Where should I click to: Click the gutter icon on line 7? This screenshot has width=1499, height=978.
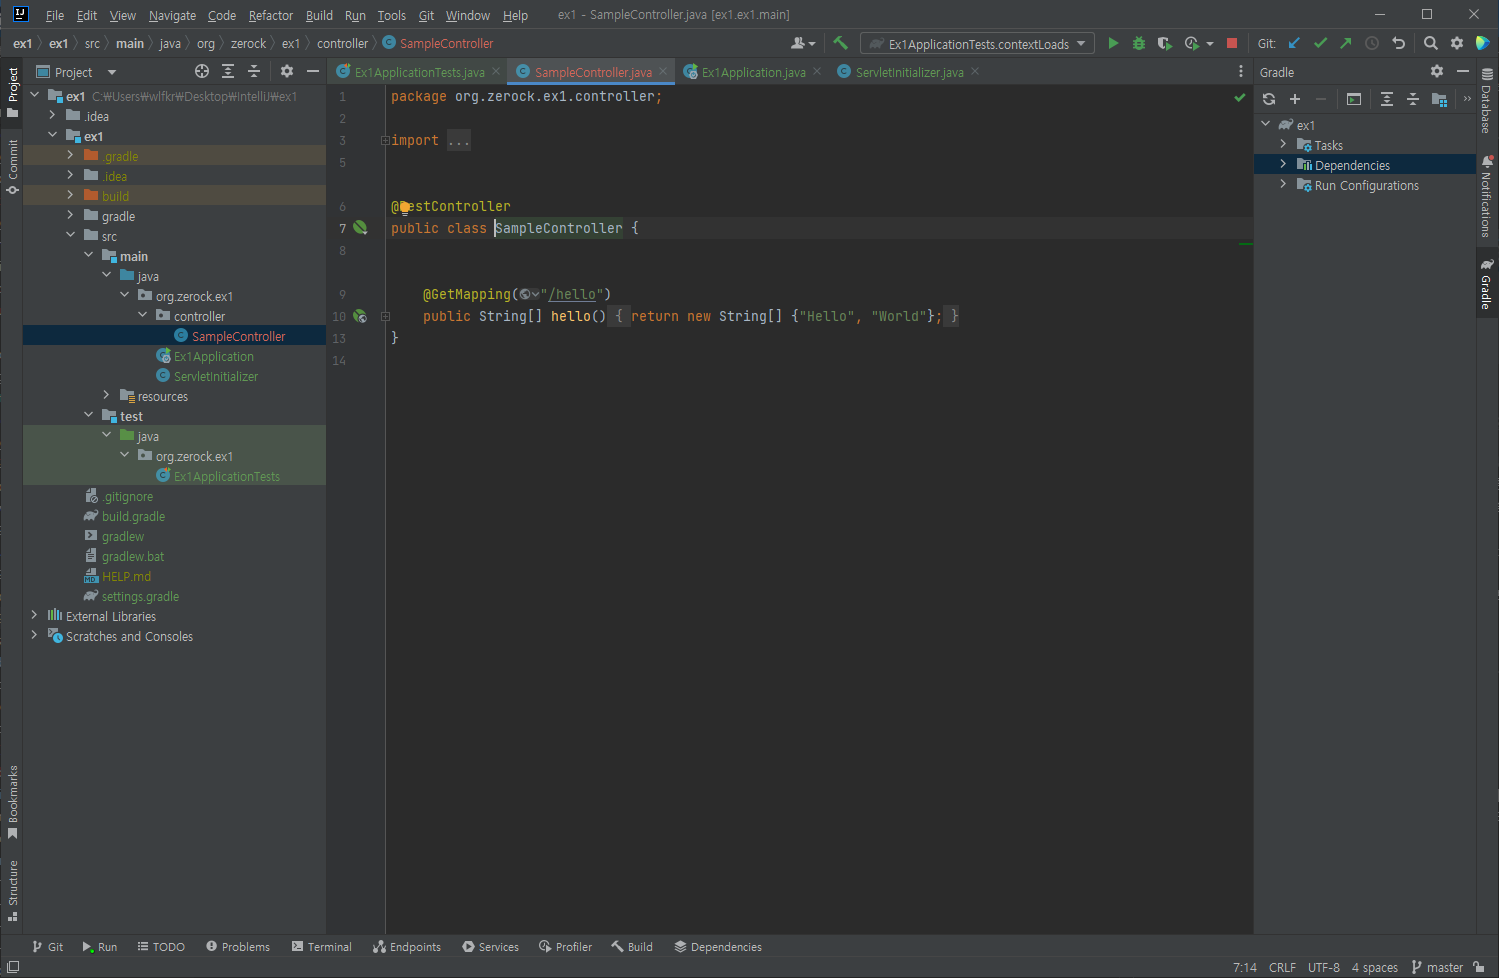(x=360, y=228)
